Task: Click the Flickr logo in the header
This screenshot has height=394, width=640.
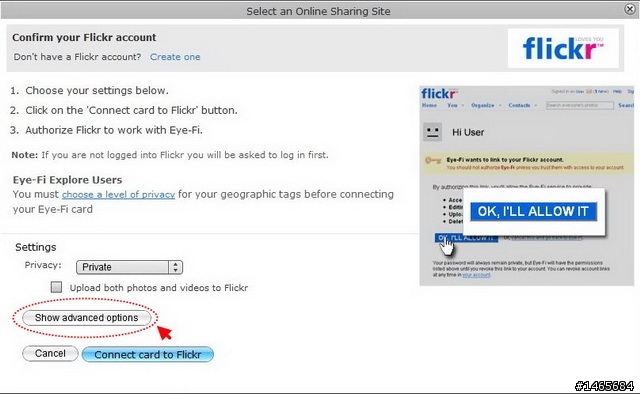Action: click(x=563, y=48)
